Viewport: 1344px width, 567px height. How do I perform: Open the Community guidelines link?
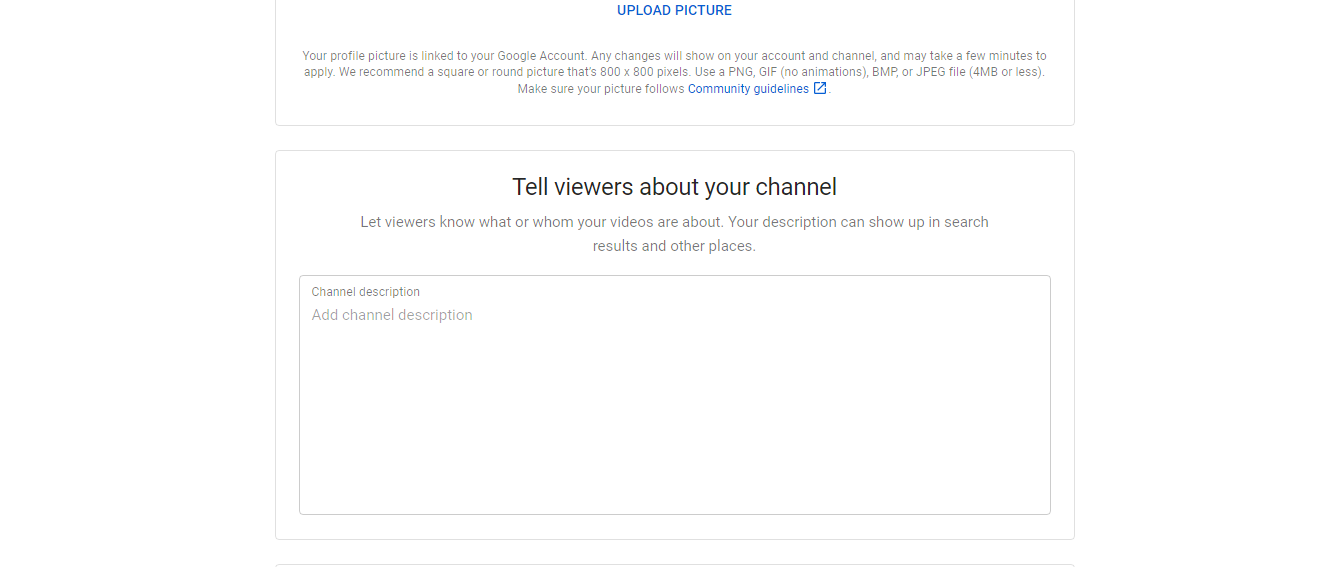point(748,89)
